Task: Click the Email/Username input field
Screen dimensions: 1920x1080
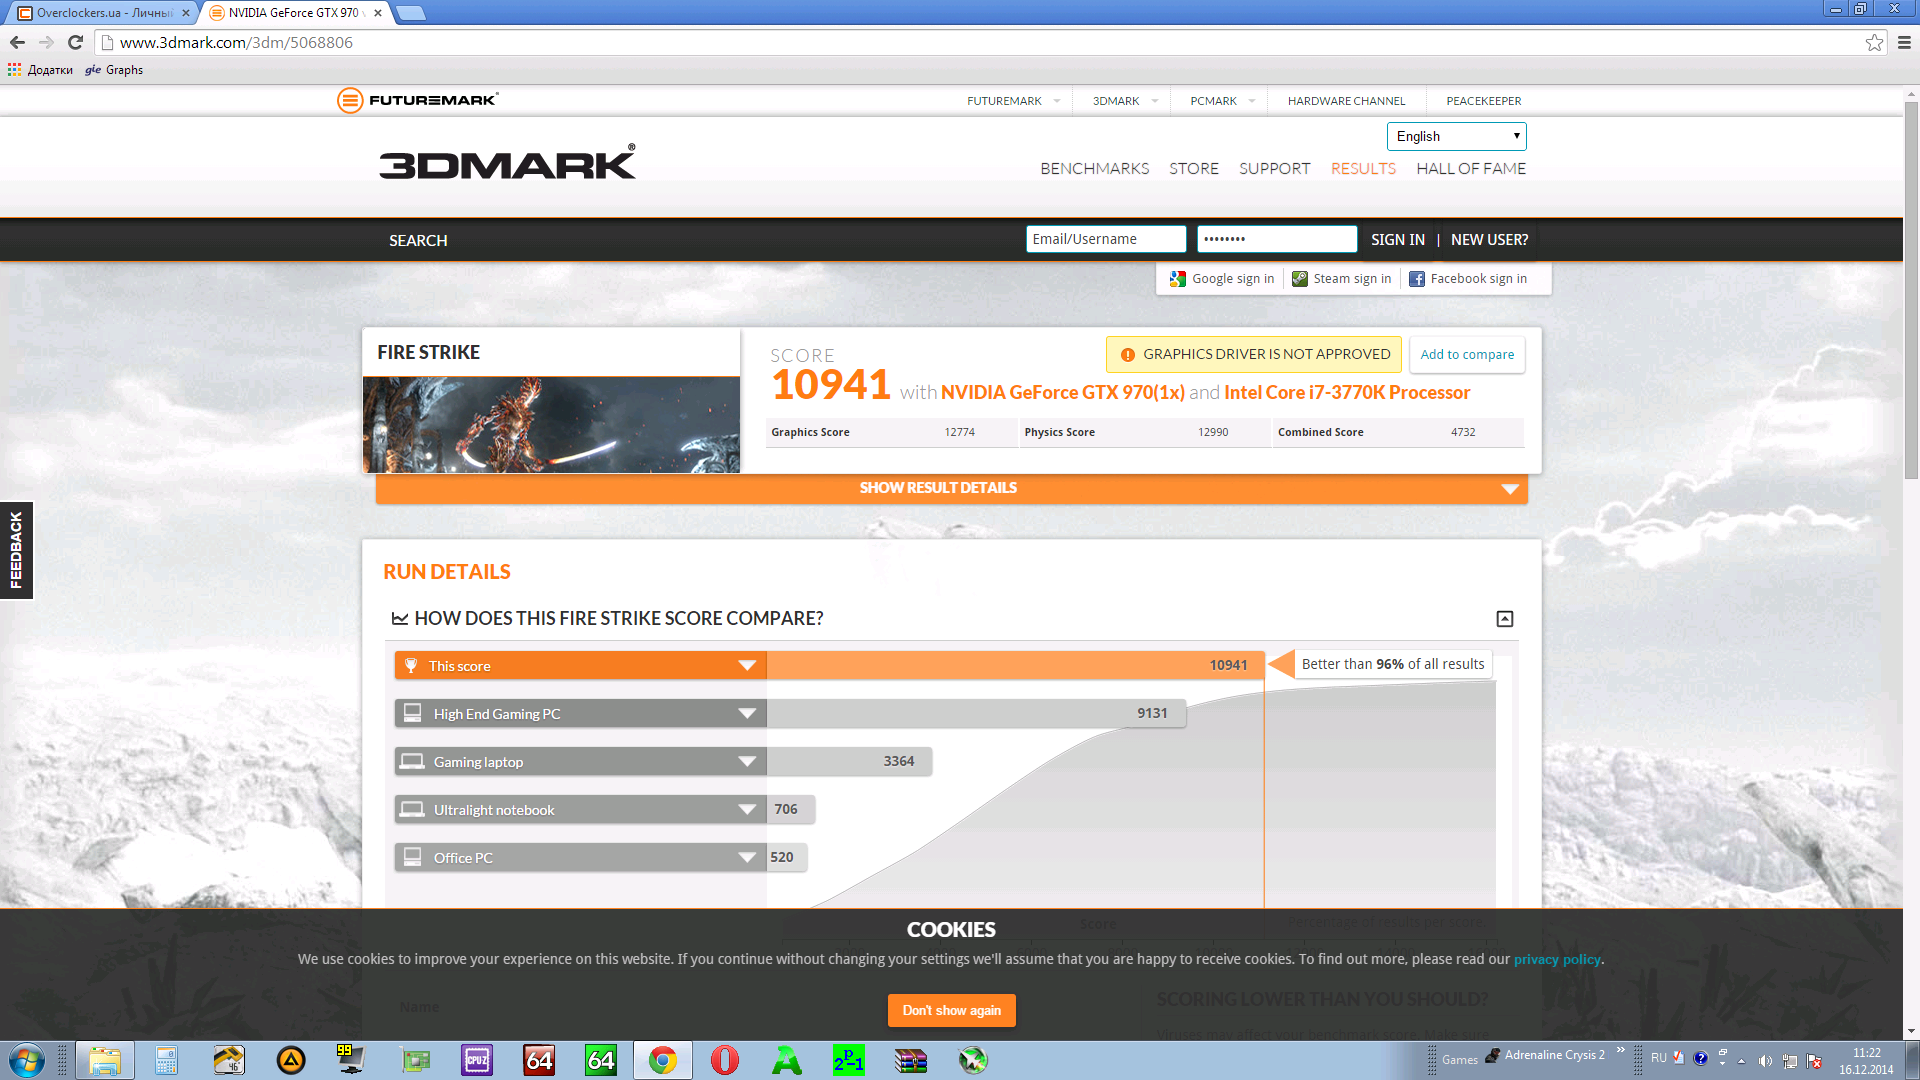Action: (1105, 239)
